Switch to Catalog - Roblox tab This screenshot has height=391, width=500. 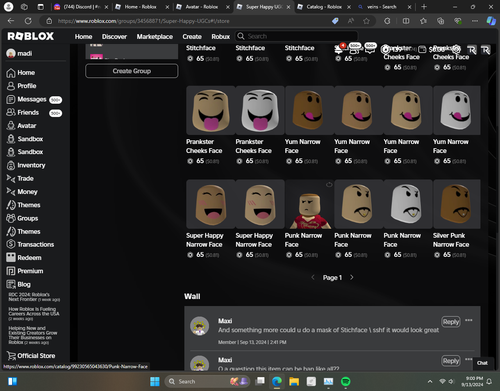[325, 7]
